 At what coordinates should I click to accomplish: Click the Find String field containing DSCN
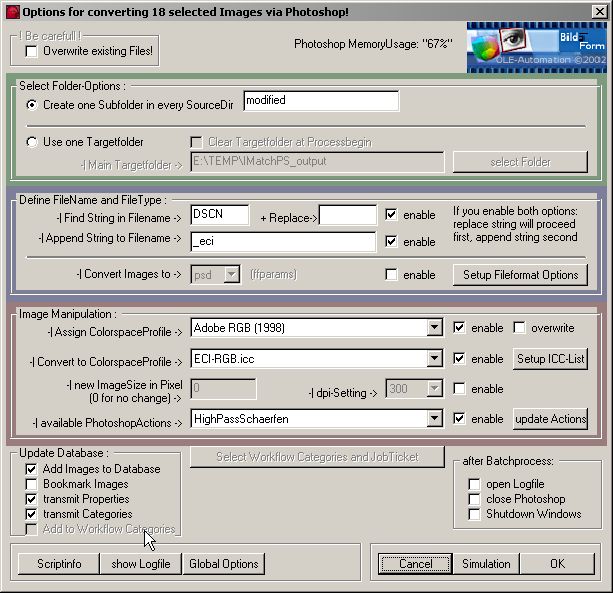point(219,215)
